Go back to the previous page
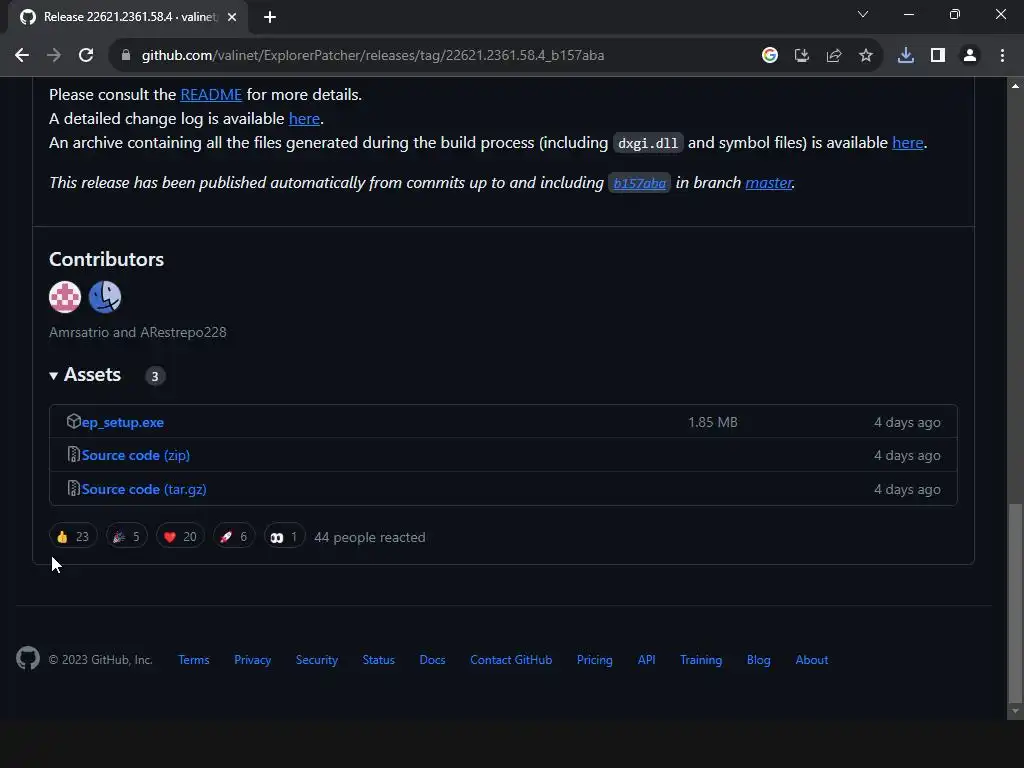The width and height of the screenshot is (1024, 768). click(22, 56)
